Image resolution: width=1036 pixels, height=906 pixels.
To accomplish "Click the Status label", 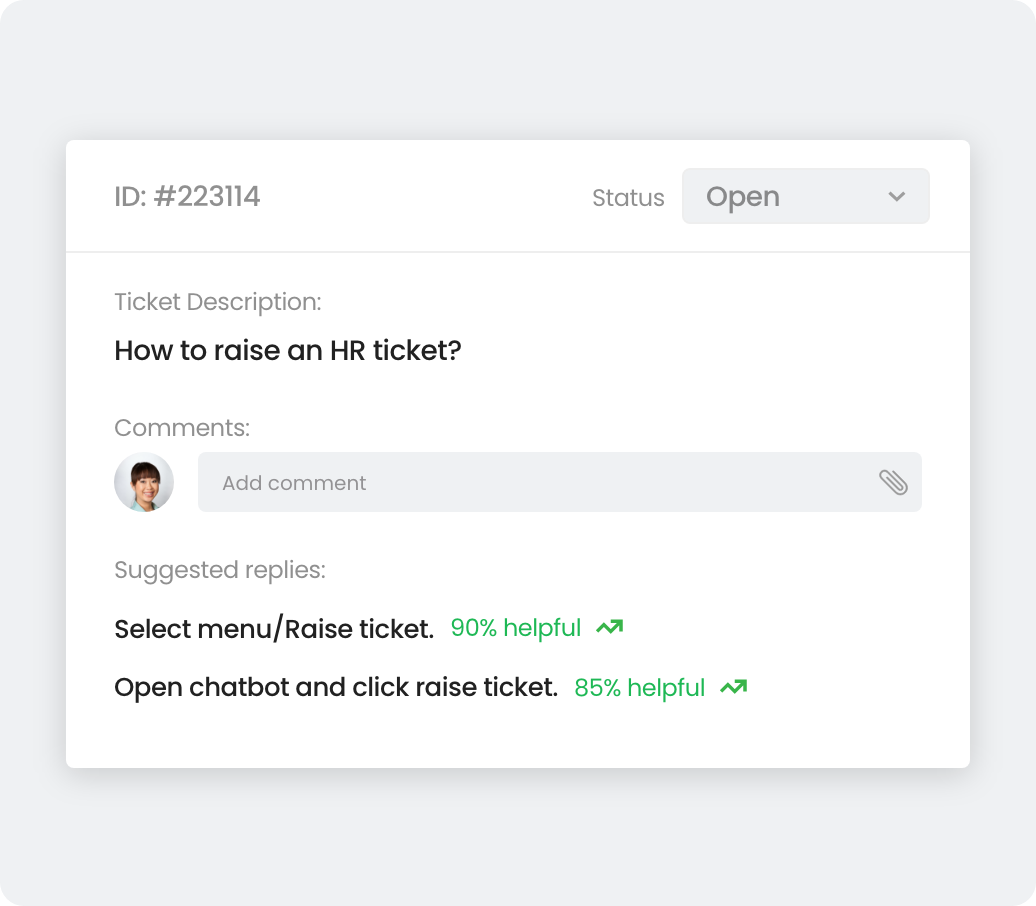I will (x=628, y=198).
